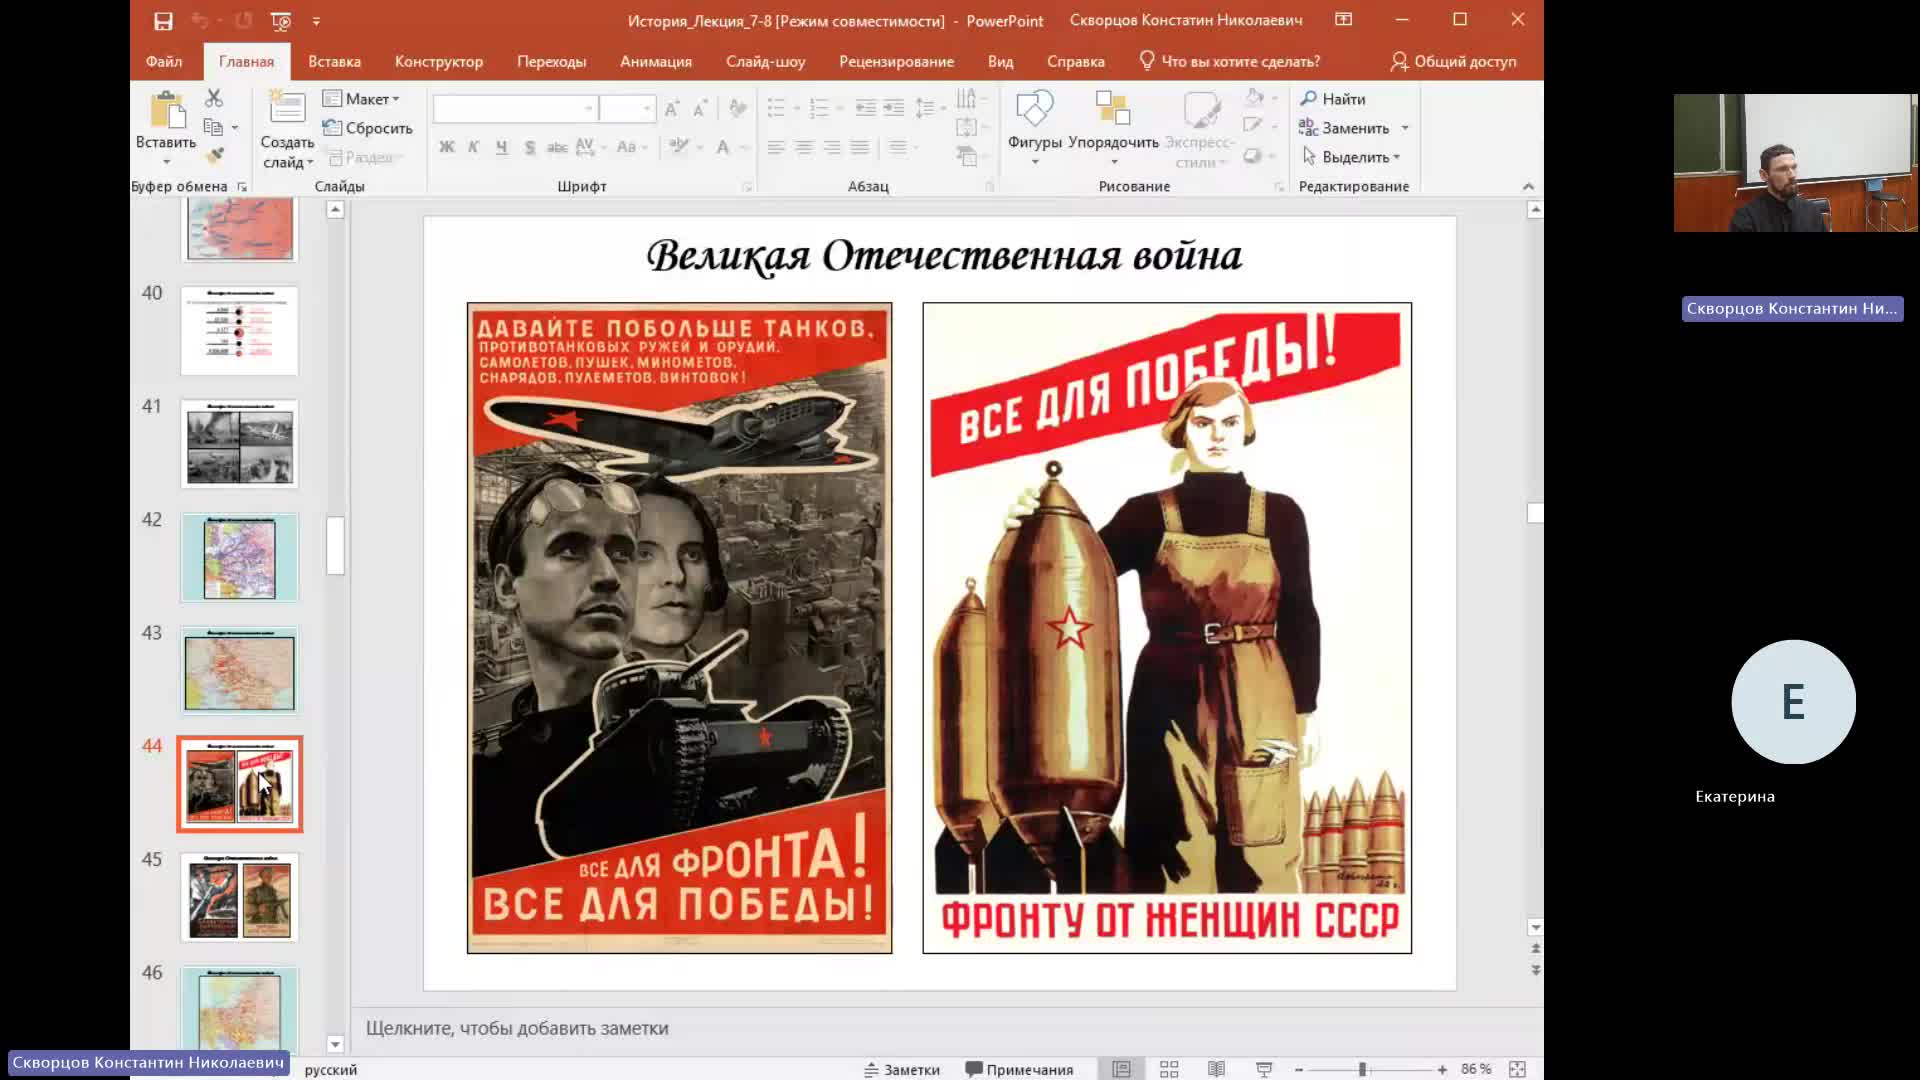
Task: Toggle underline (Ч) formatting
Action: (502, 147)
